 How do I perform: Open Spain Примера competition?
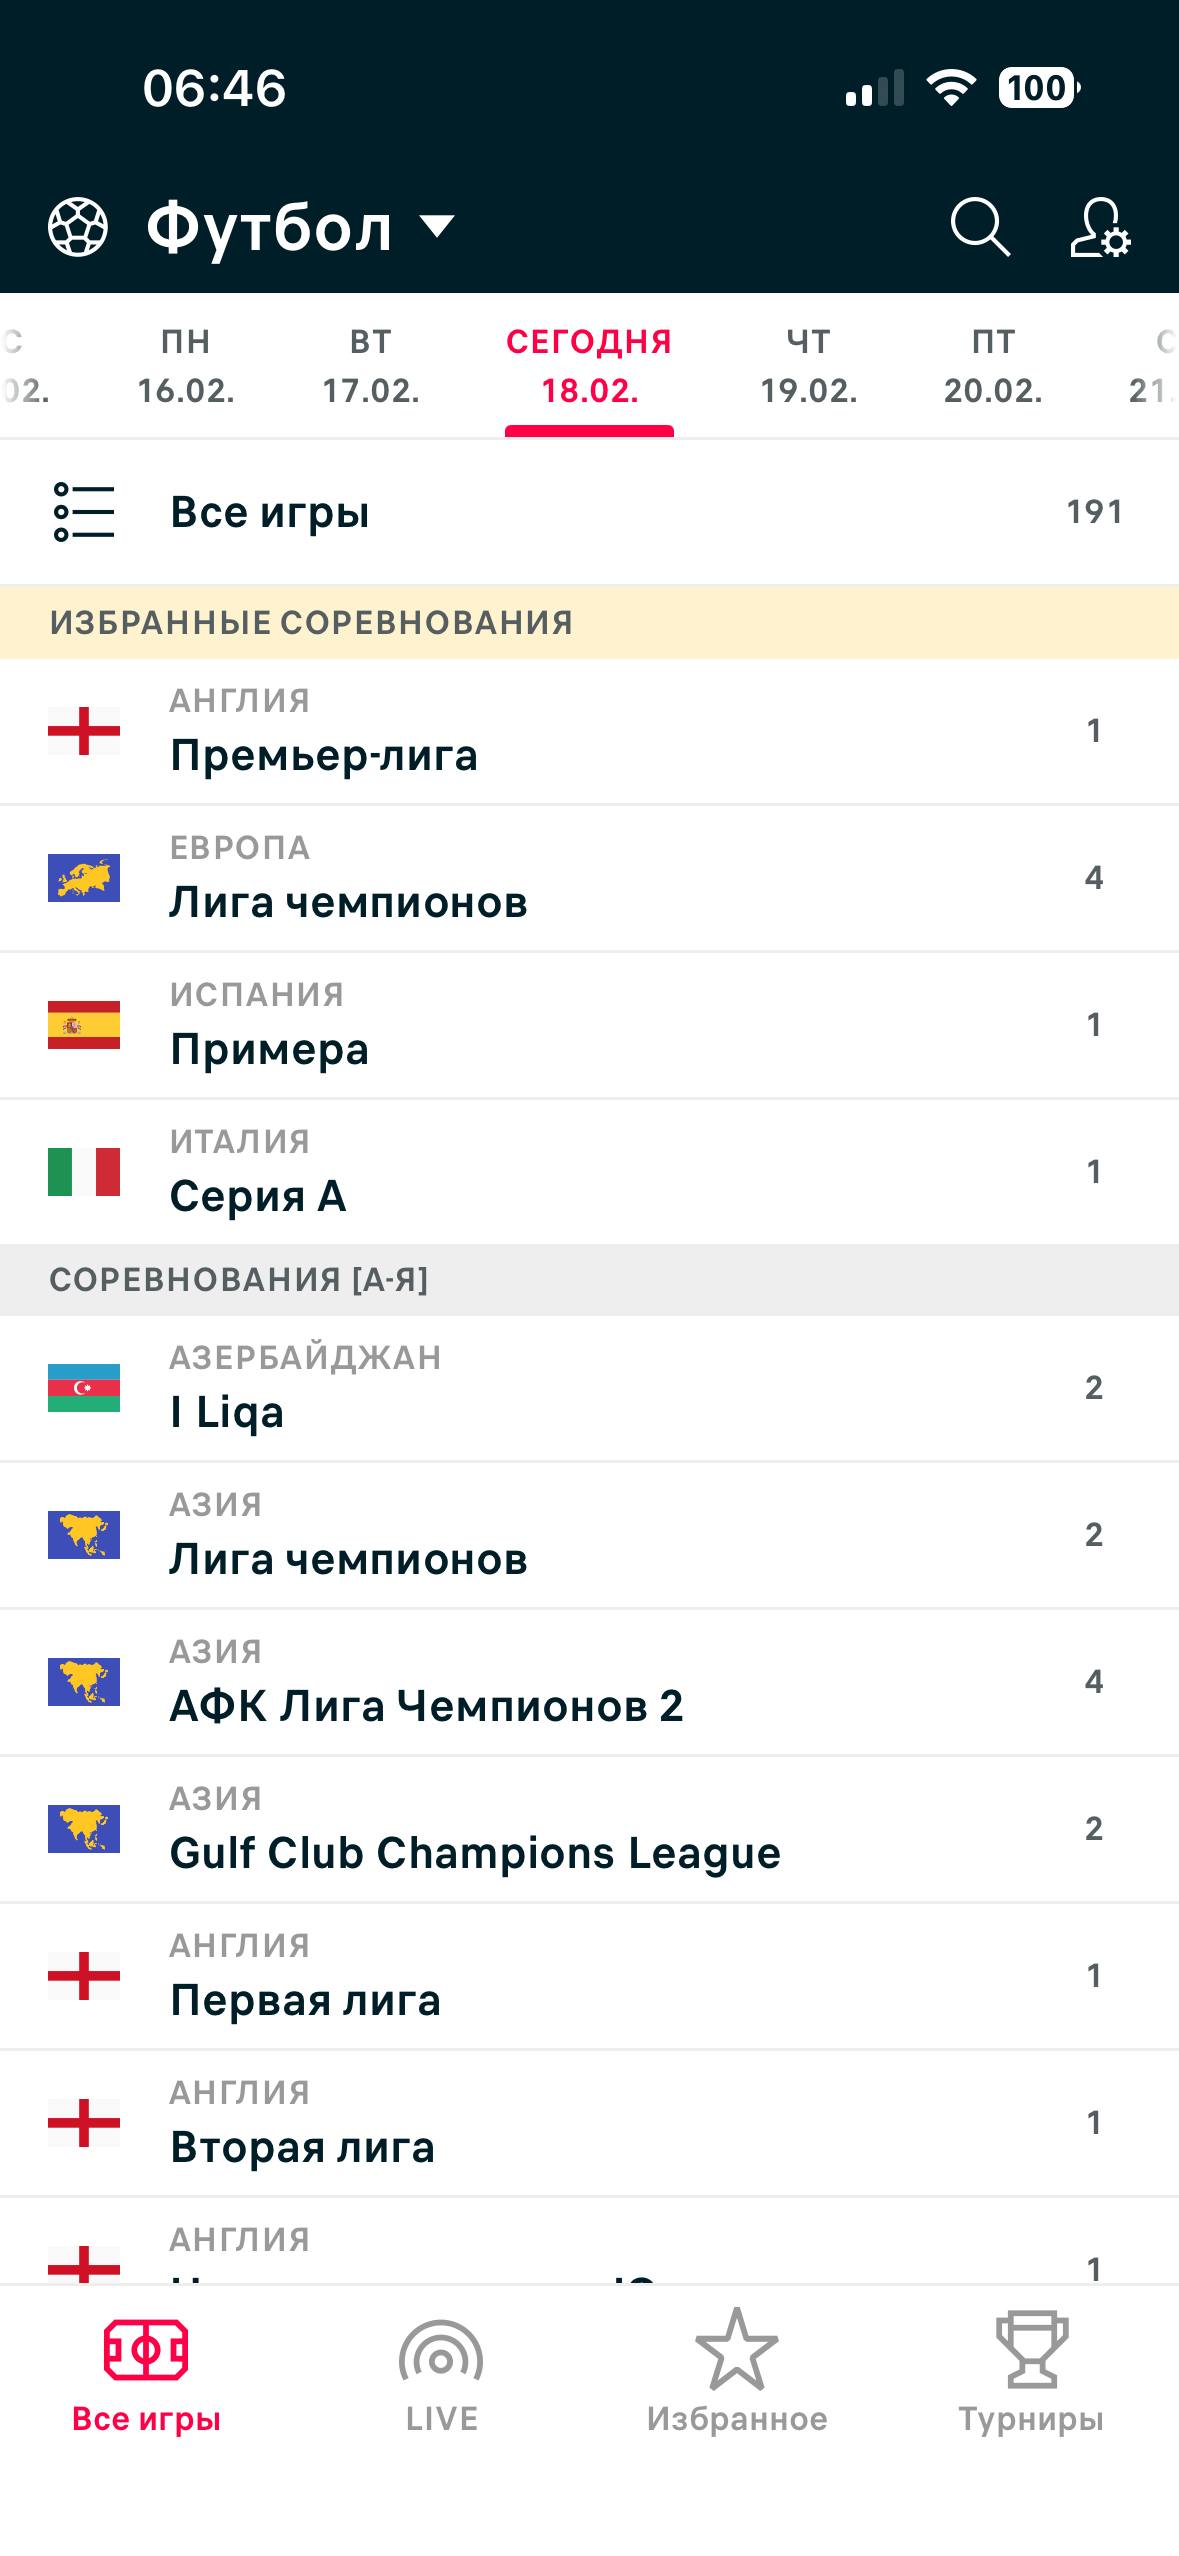pyautogui.click(x=589, y=1025)
